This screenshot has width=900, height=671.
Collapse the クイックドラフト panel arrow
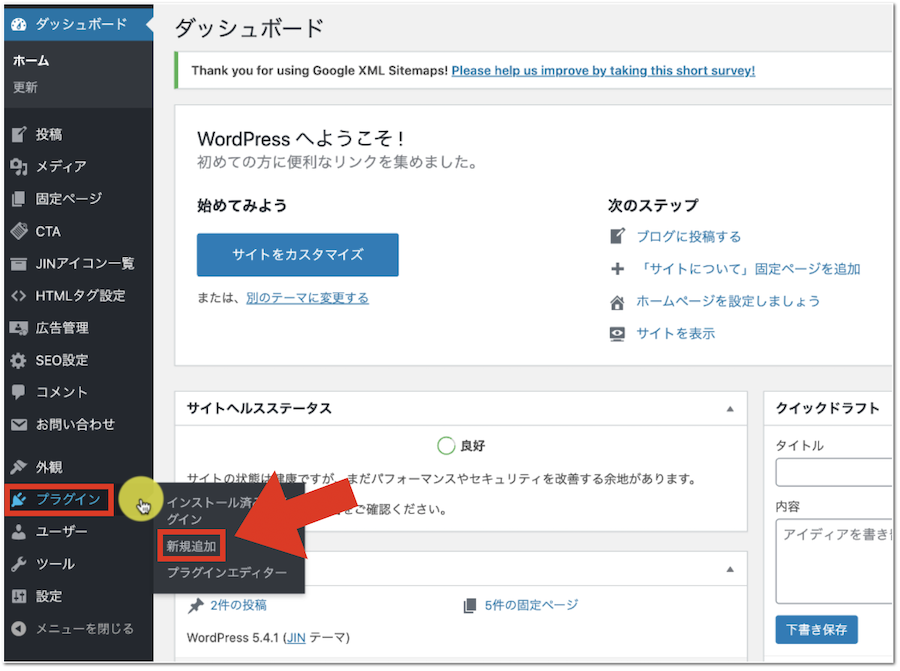[x=886, y=409]
